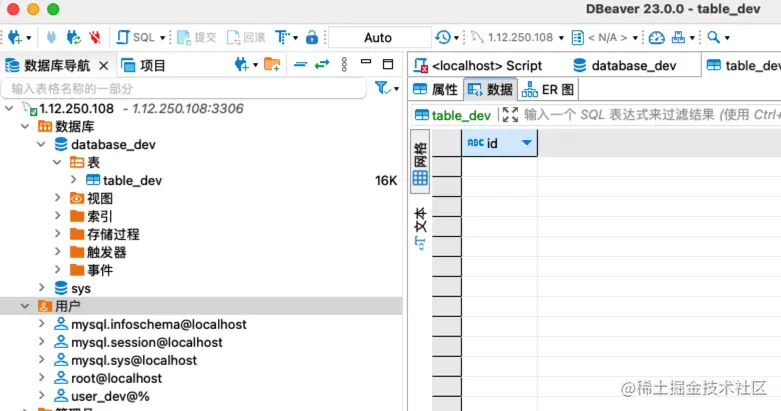Select the 索引 folder
Screen dimensions: 781x411
92,216
